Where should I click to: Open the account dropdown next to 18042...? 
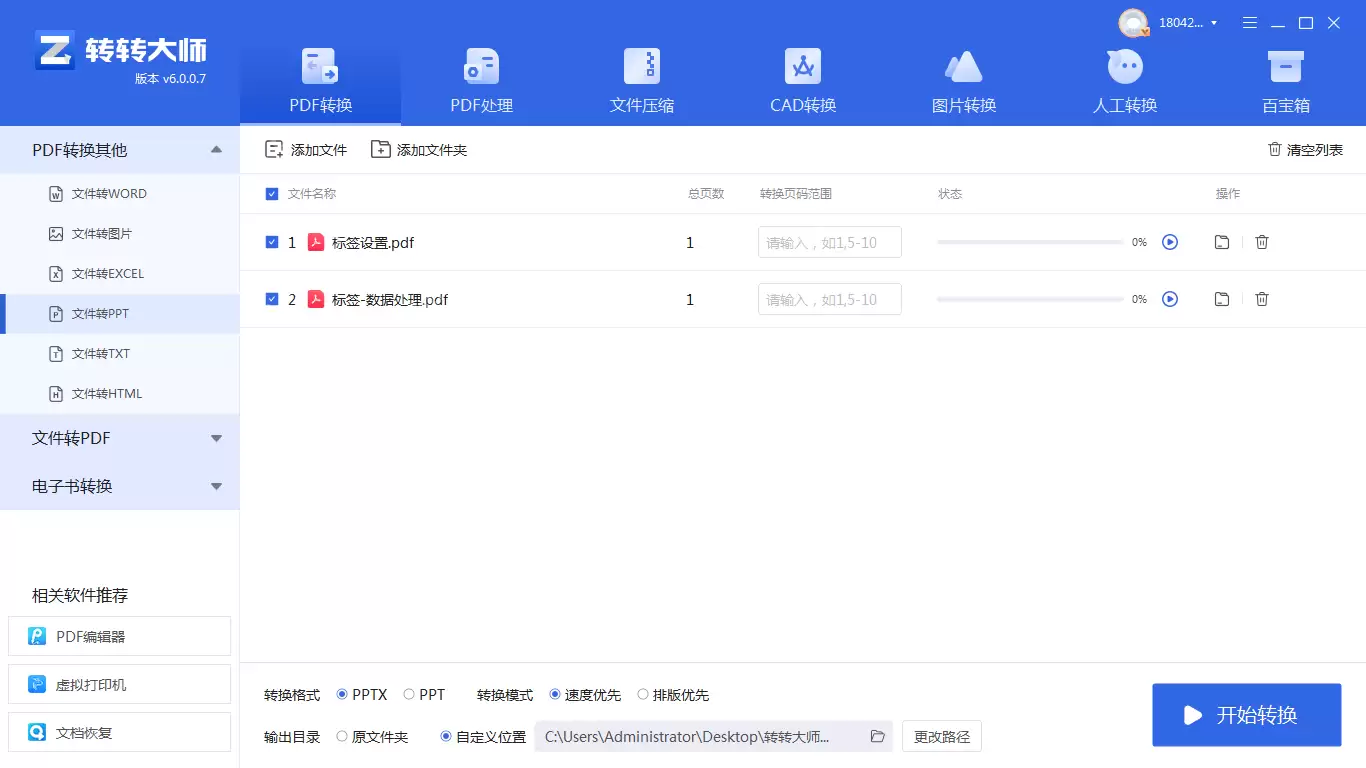[x=1213, y=22]
